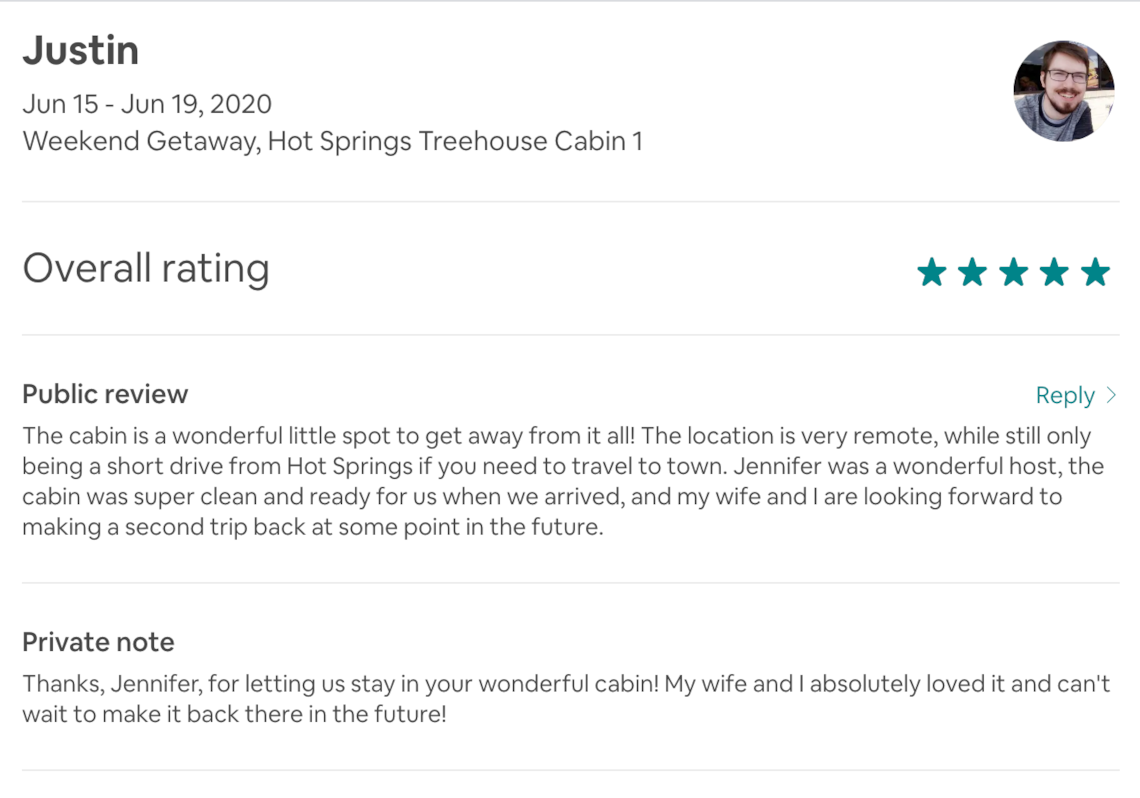Click the Reply link
The width and height of the screenshot is (1140, 798).
click(1065, 395)
